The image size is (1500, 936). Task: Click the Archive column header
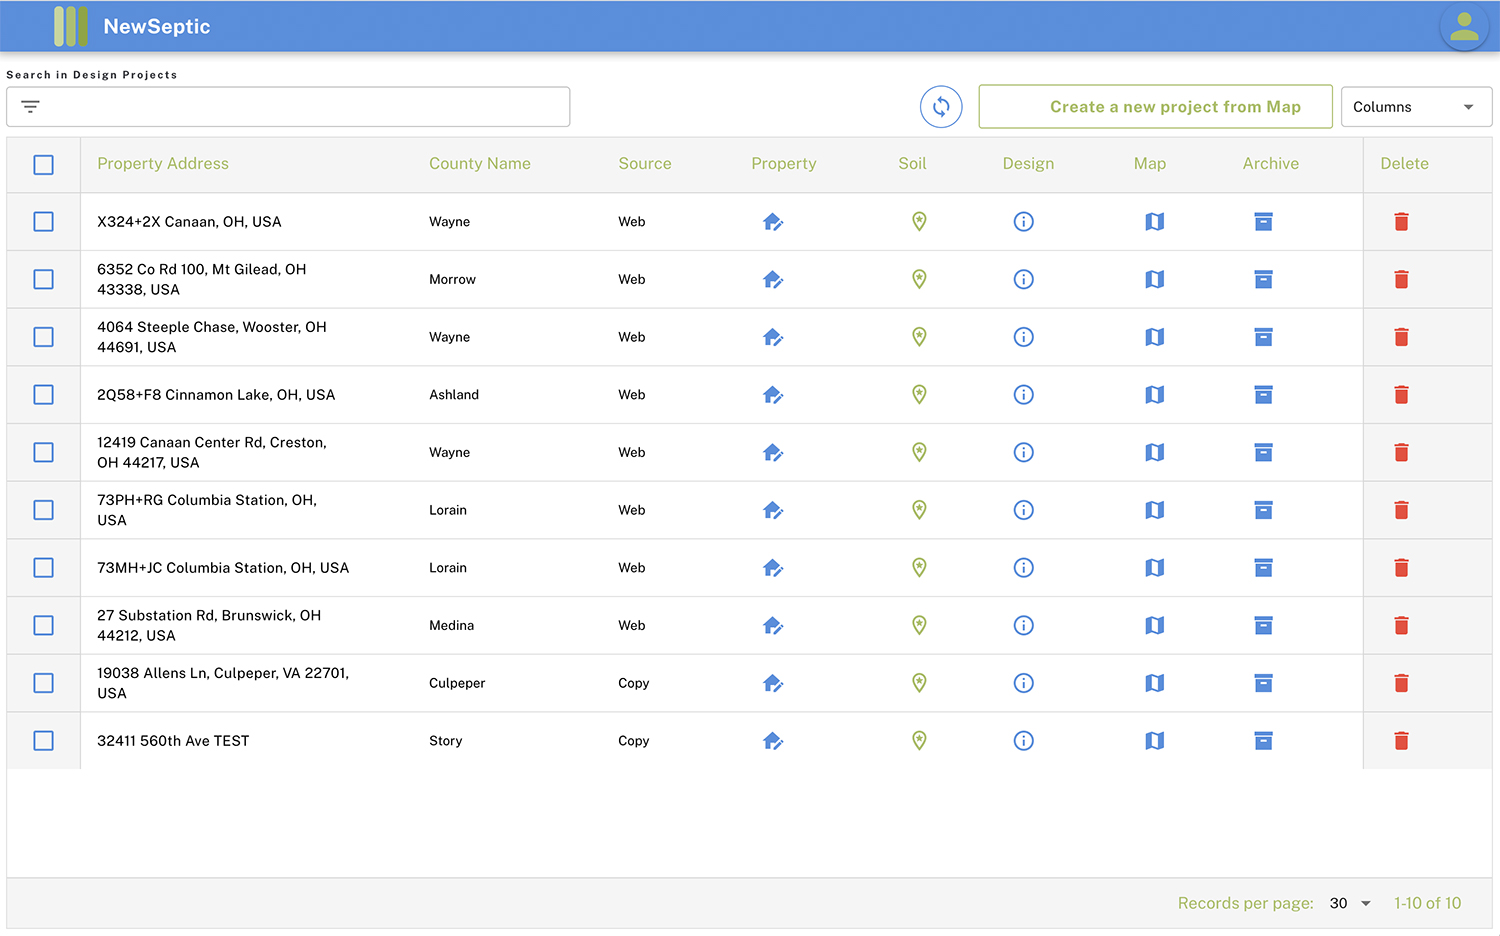click(1271, 164)
